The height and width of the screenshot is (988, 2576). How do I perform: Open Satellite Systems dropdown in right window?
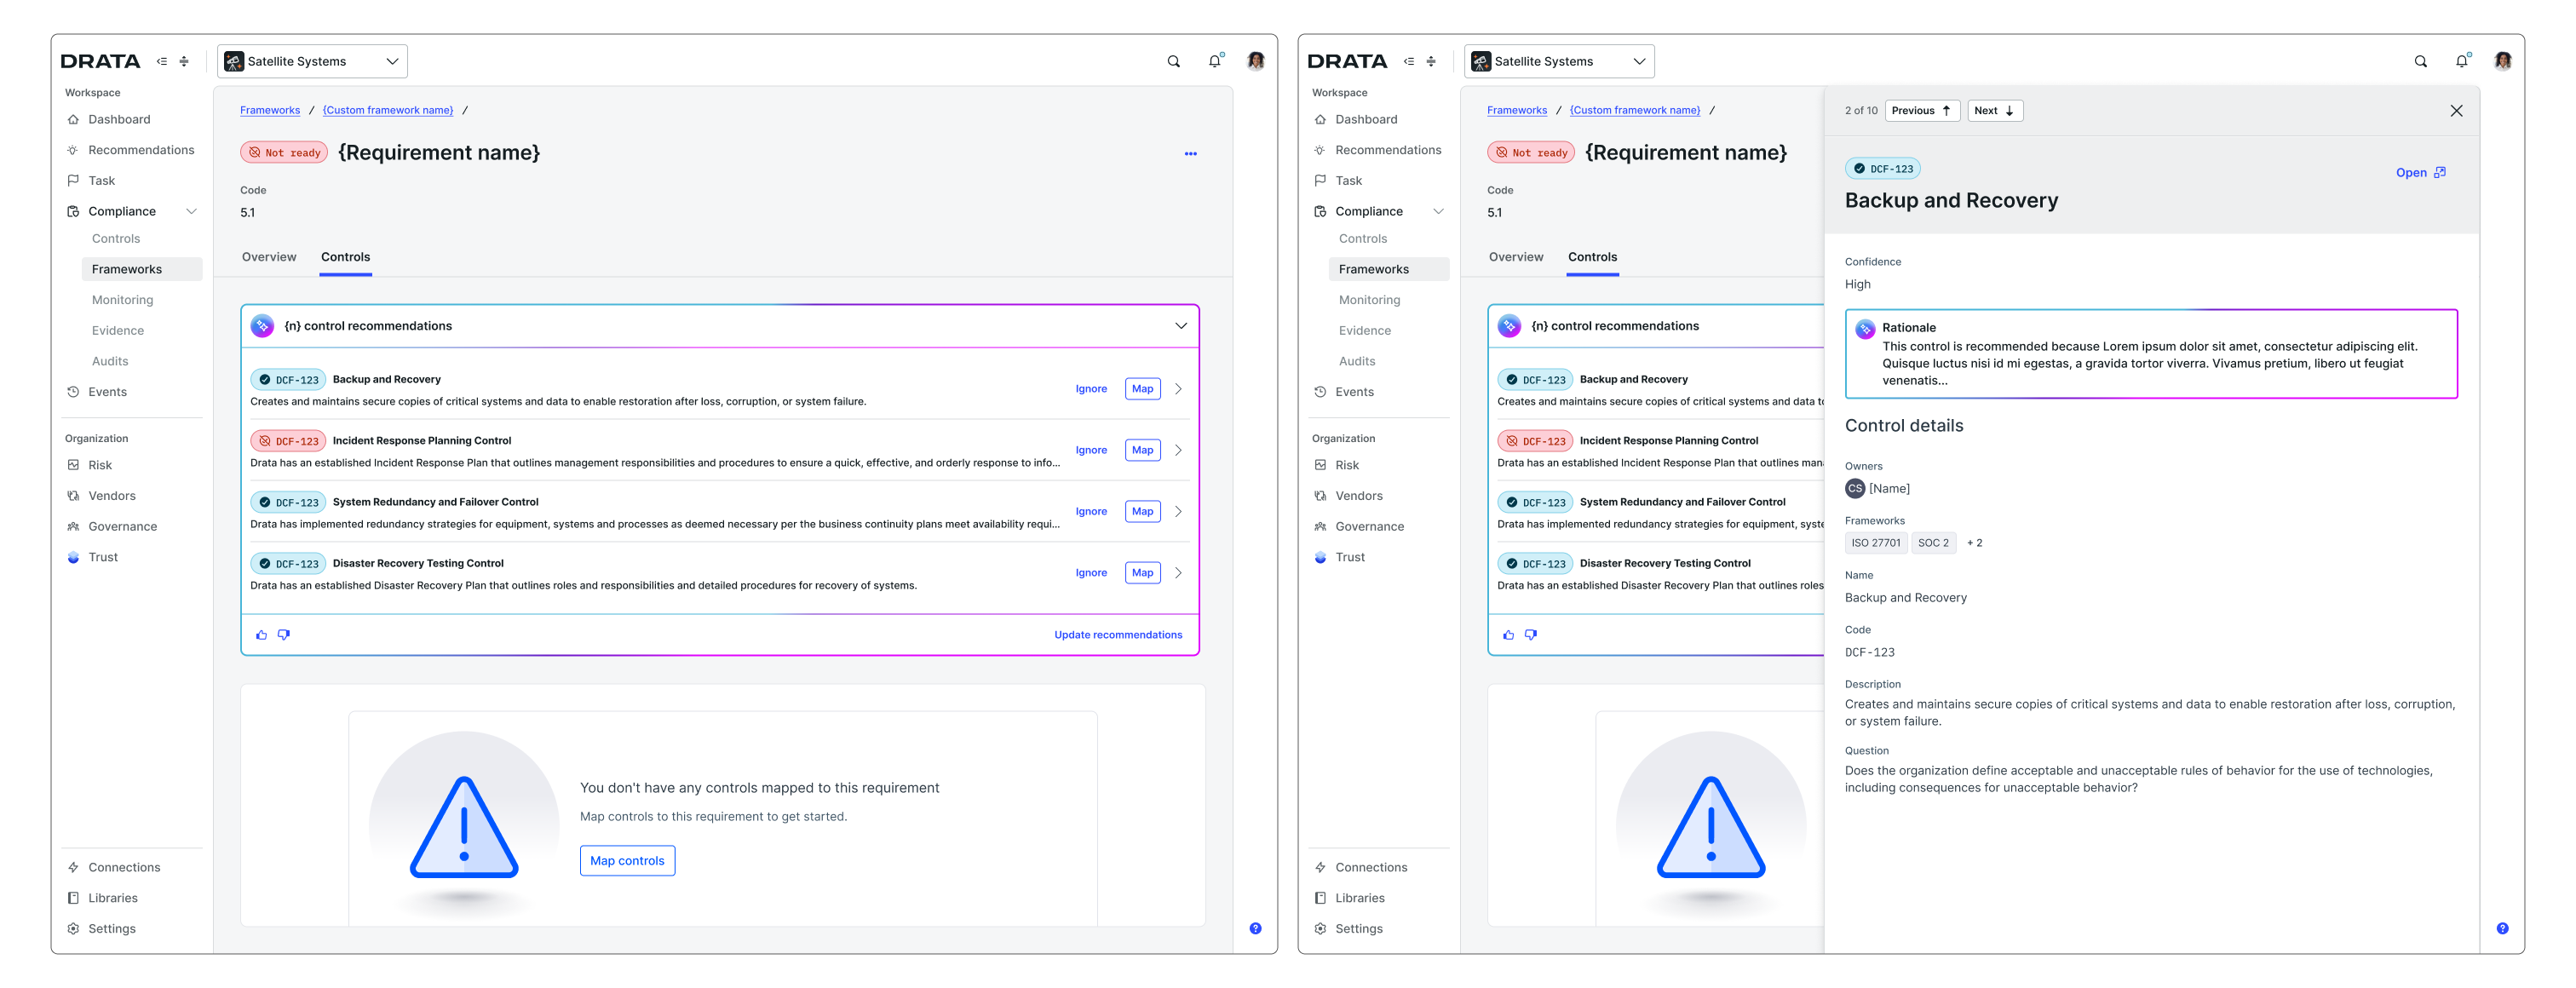pyautogui.click(x=1559, y=61)
